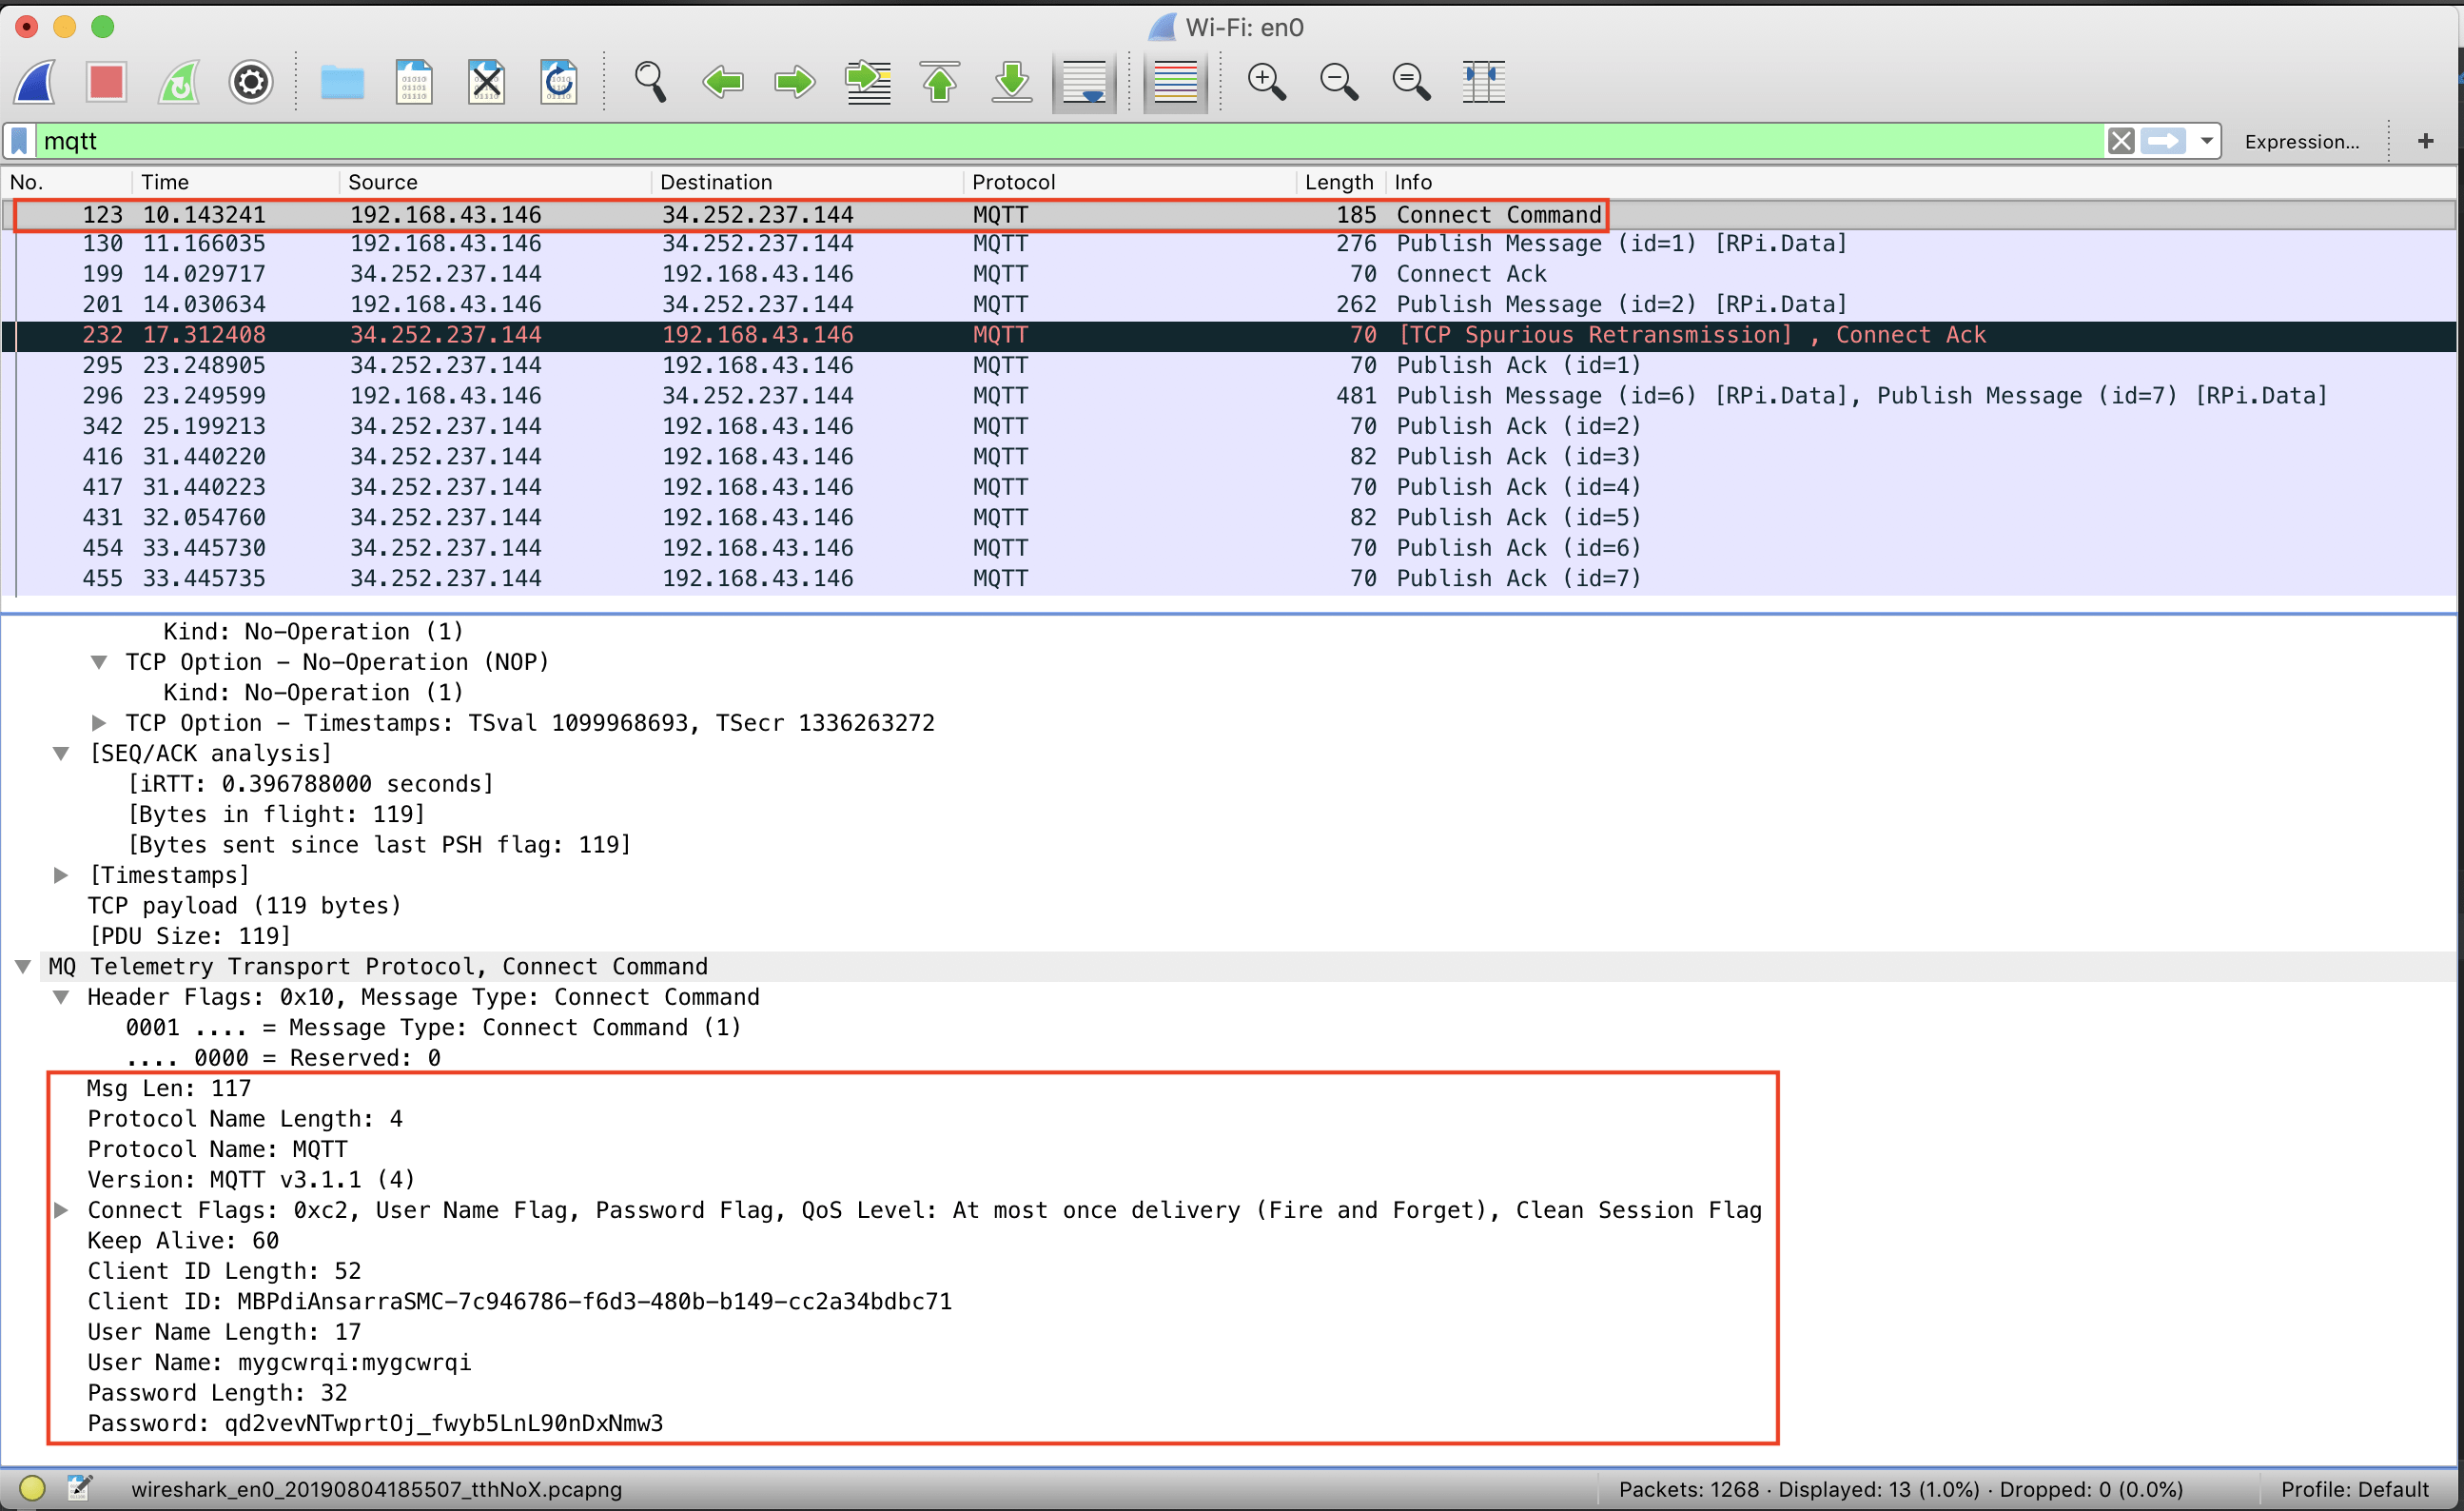Click in the mqtt display filter field
Screen dimensions: 2464x1511
point(1070,141)
